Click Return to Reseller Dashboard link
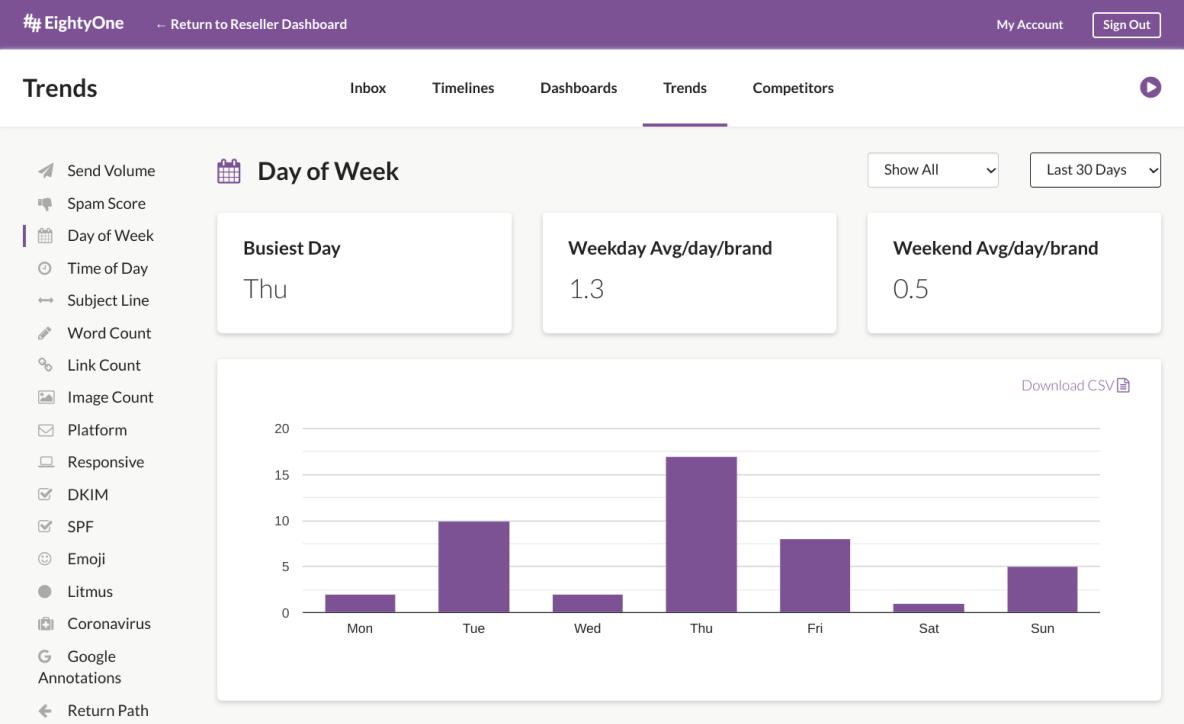1184x724 pixels. click(x=251, y=24)
